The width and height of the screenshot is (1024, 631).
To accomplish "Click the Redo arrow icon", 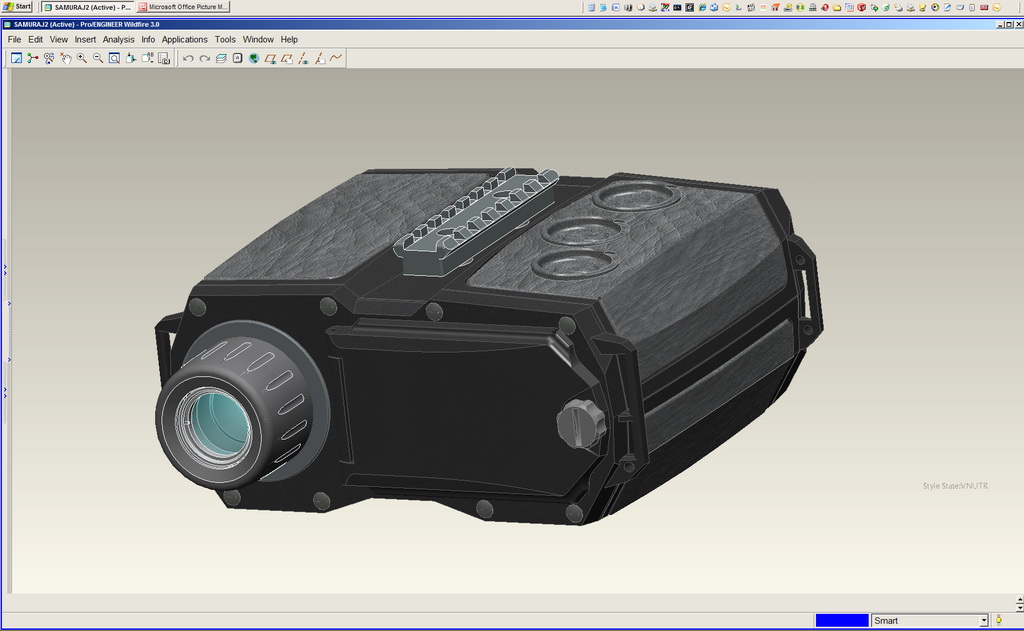I will pos(204,58).
